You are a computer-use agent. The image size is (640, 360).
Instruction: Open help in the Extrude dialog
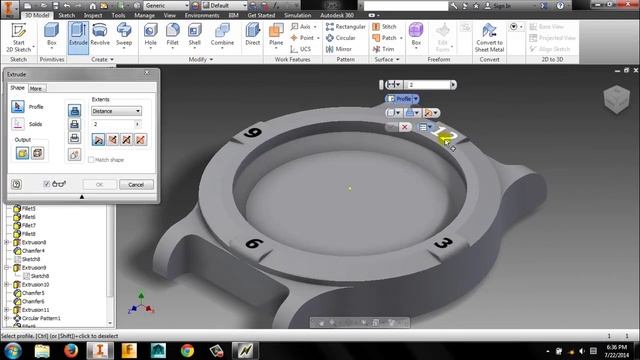pyautogui.click(x=16, y=184)
